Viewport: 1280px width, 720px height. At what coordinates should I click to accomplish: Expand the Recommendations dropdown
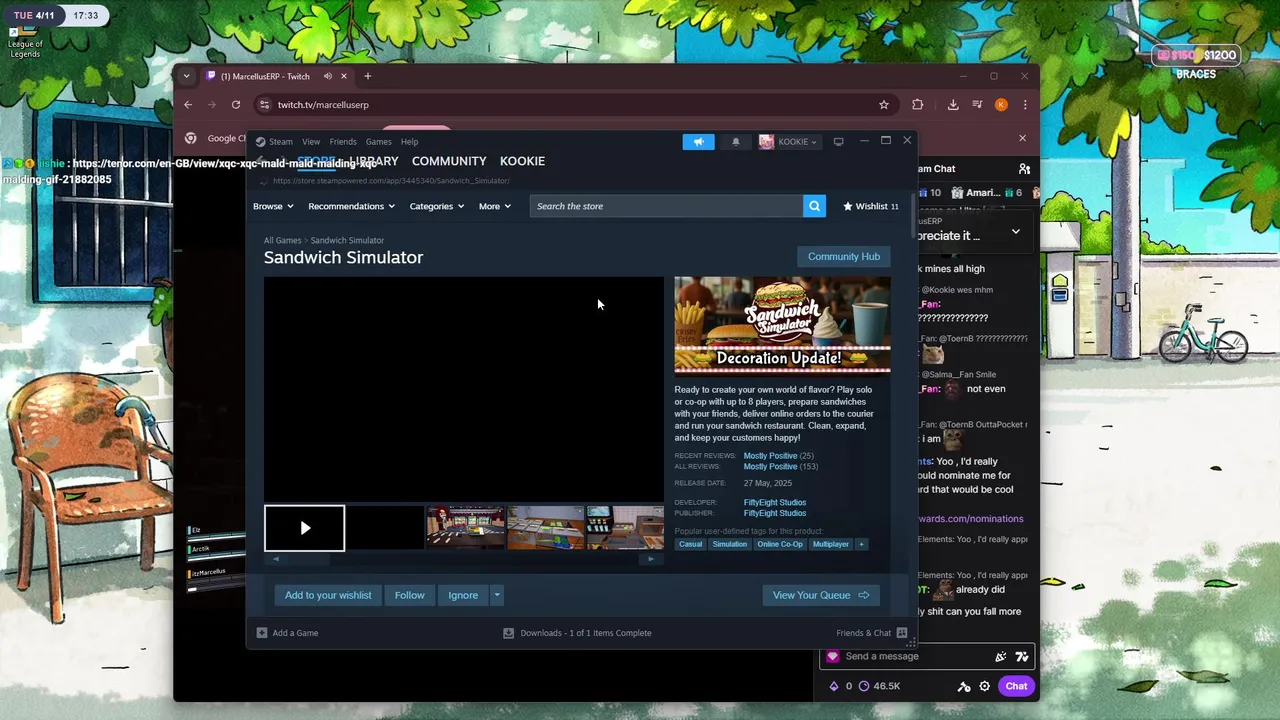click(x=351, y=206)
